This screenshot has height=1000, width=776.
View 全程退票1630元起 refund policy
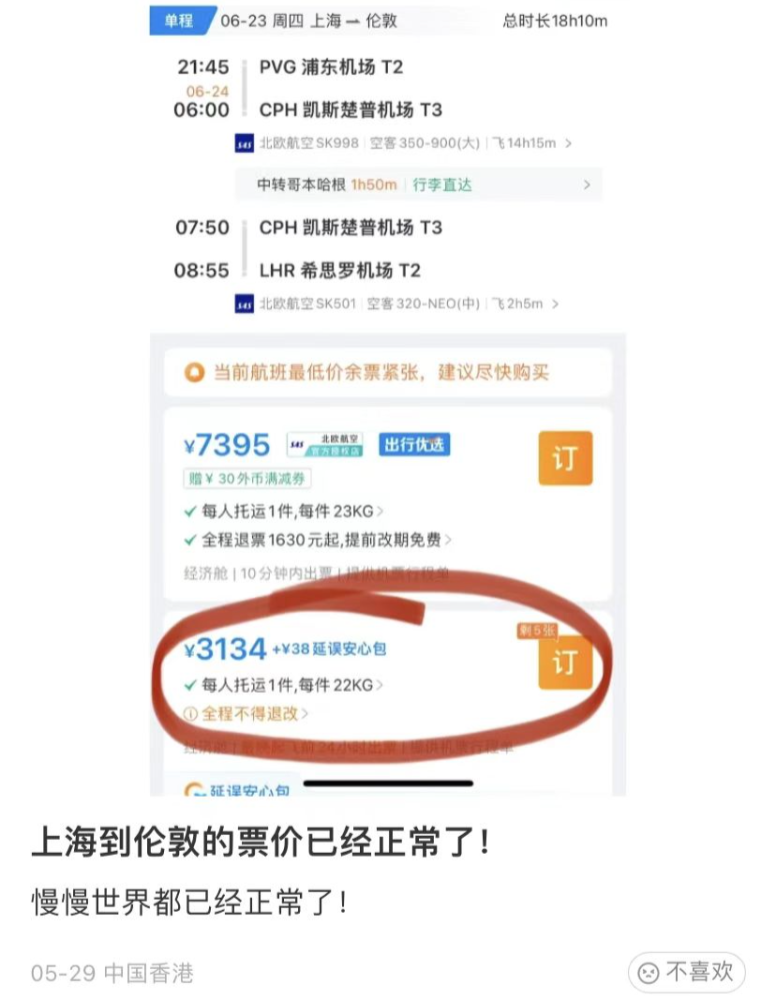[318, 540]
